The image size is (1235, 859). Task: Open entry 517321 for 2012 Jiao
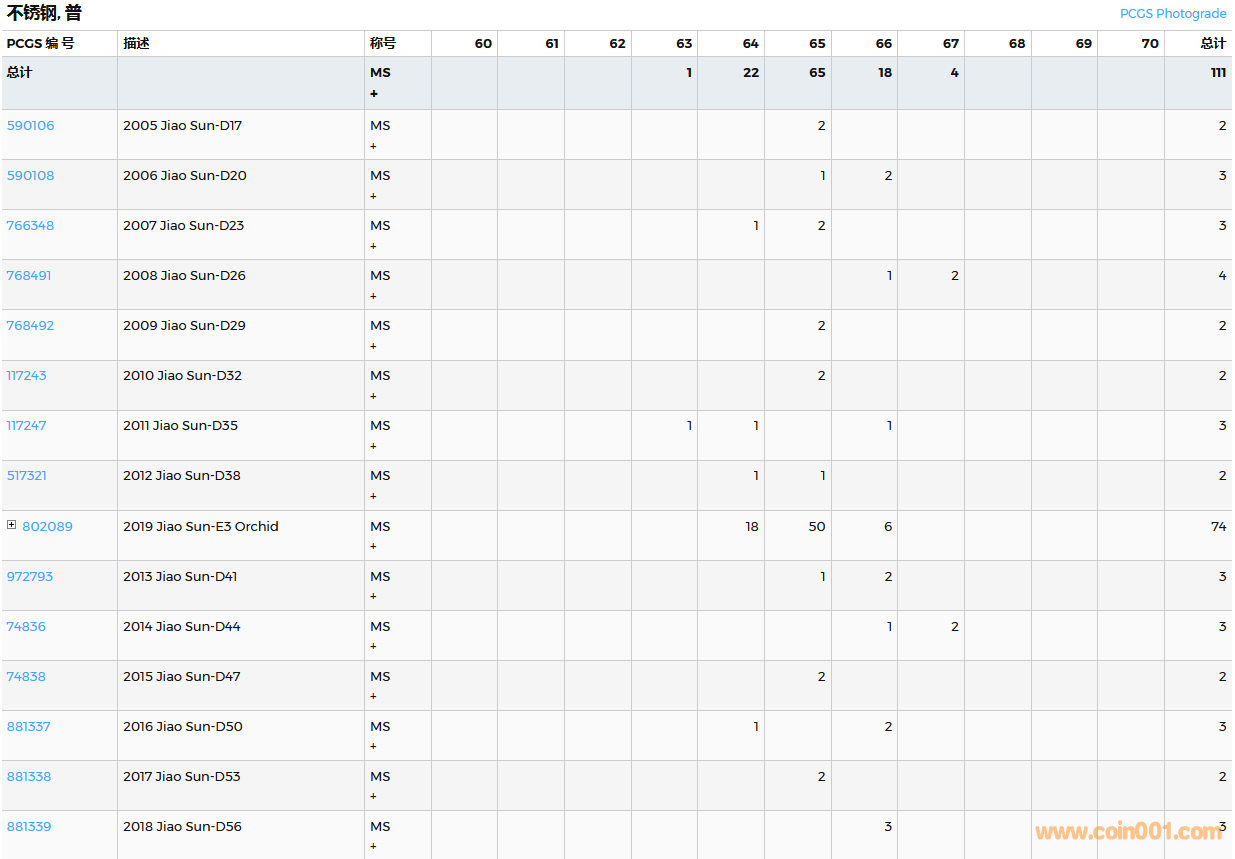click(26, 476)
